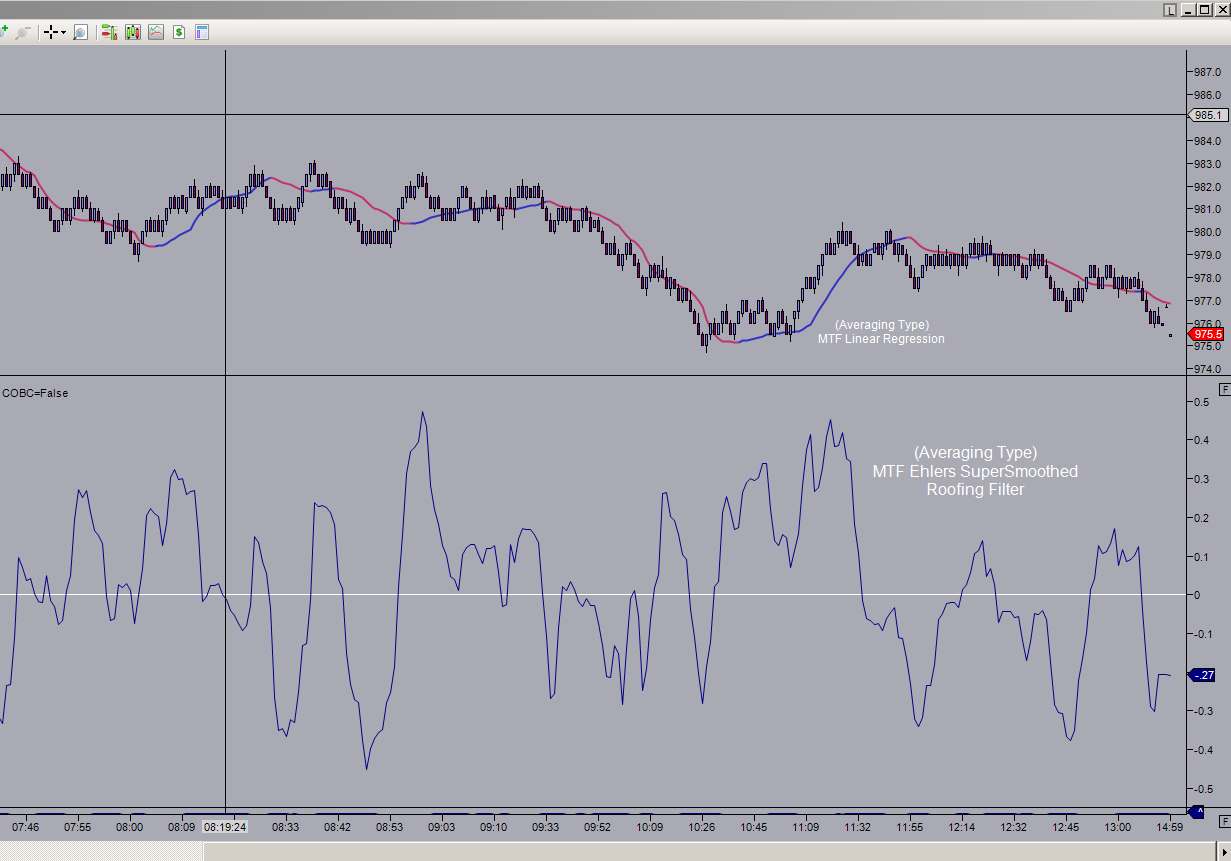Open the crosshair cursor dropdown arrow
This screenshot has height=861, width=1231.
pos(64,32)
